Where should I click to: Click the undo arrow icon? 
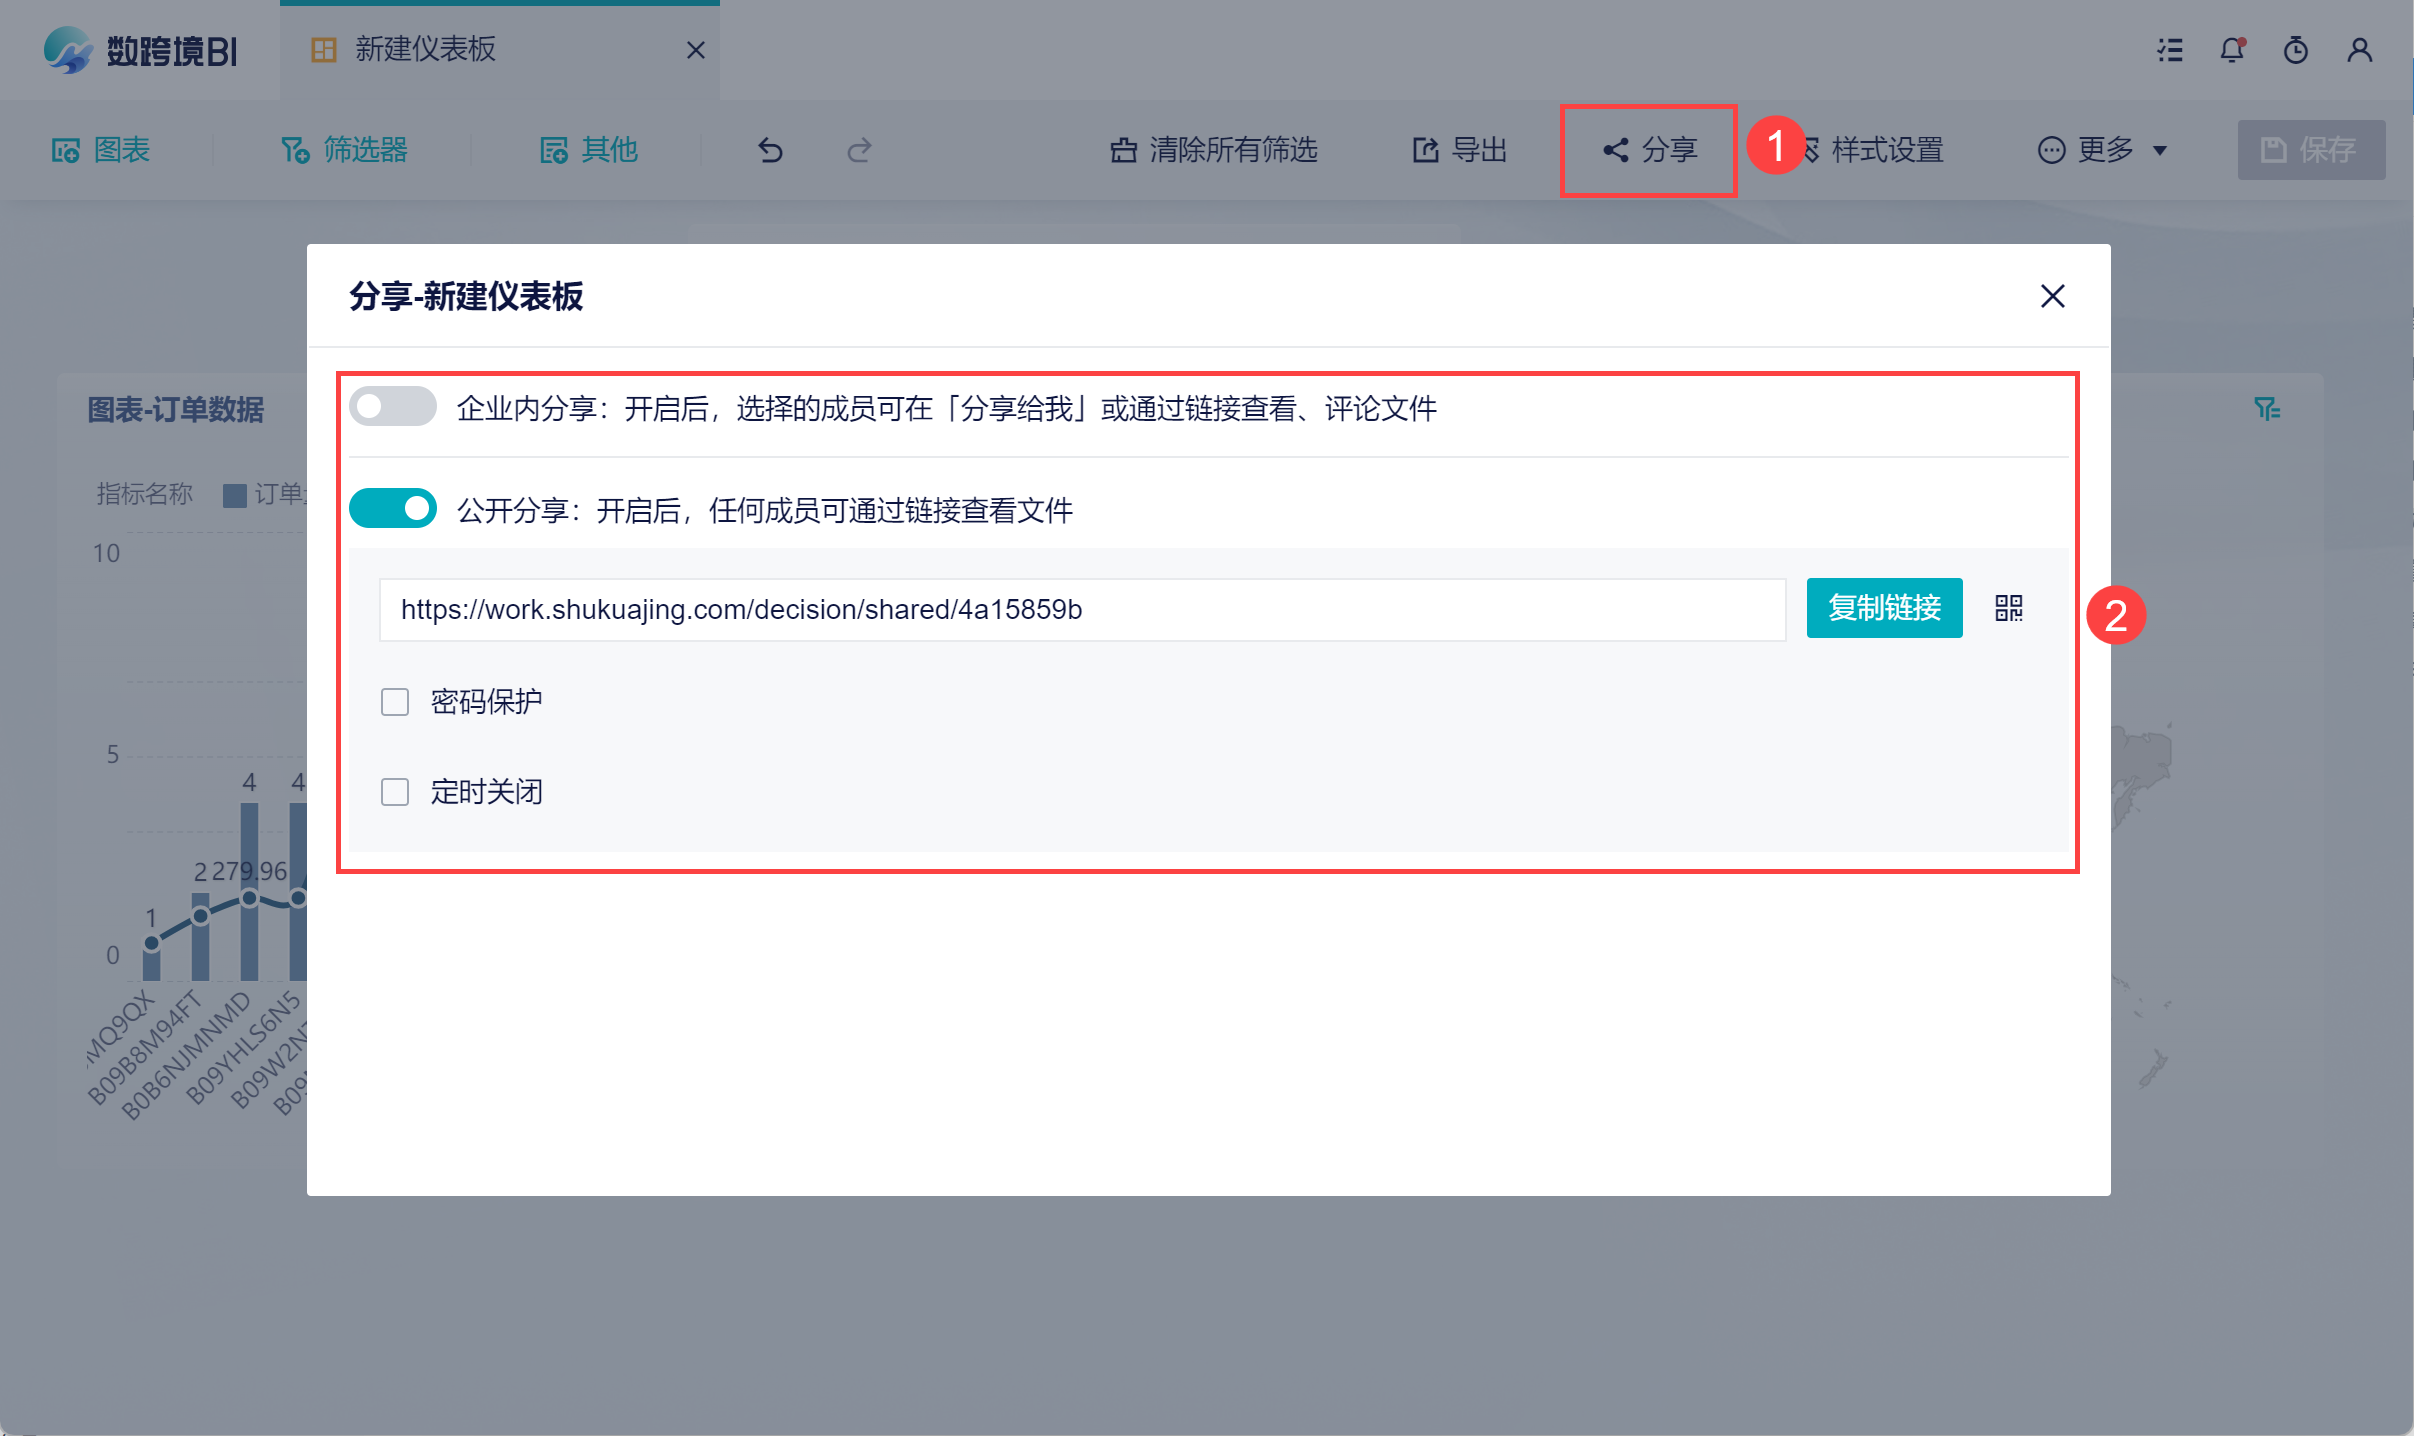(770, 150)
